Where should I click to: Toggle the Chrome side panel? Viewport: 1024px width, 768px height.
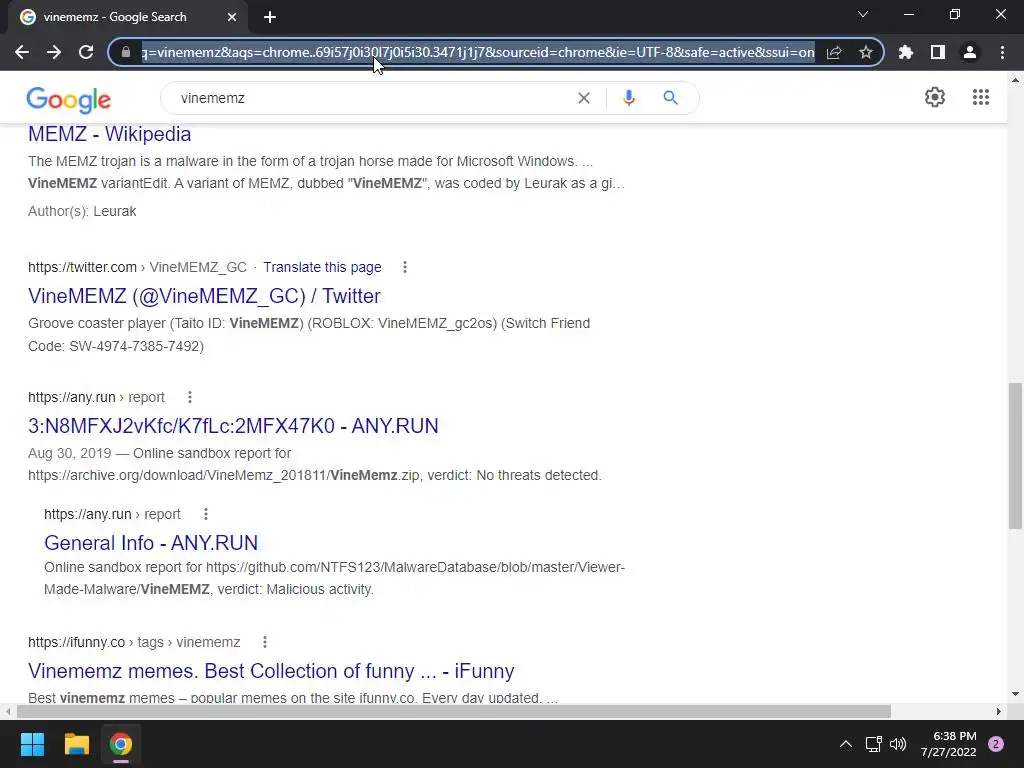point(938,52)
